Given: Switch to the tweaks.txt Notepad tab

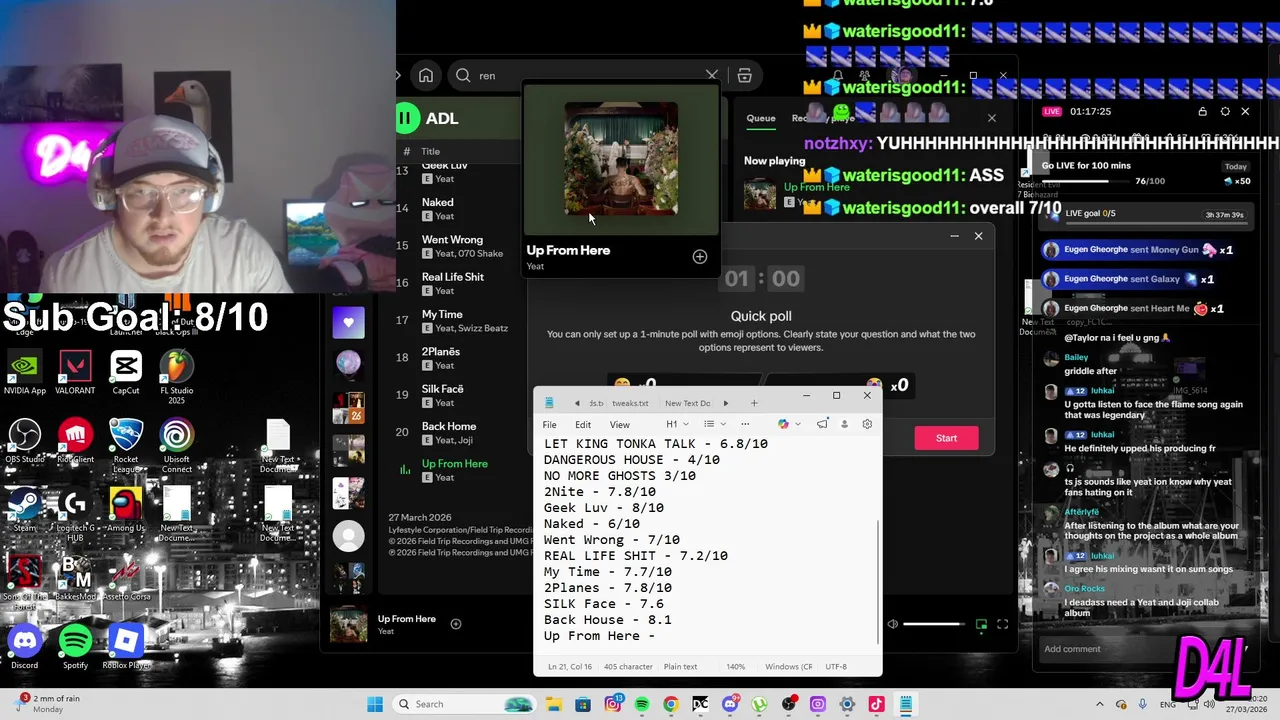Looking at the screenshot, I should pyautogui.click(x=630, y=403).
